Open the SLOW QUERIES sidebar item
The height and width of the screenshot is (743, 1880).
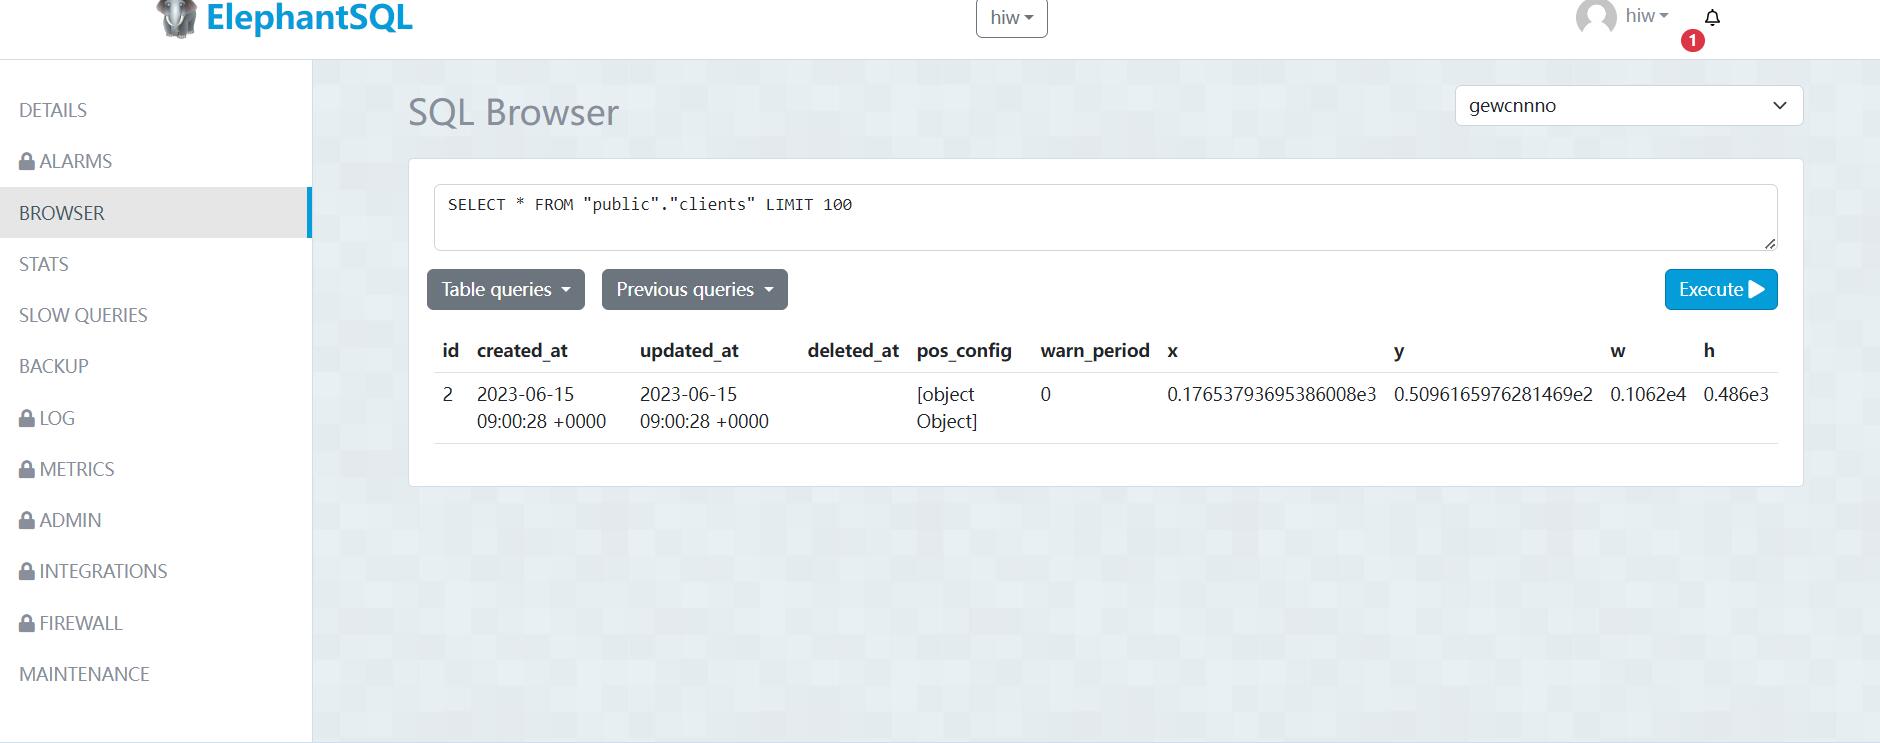pyautogui.click(x=83, y=315)
